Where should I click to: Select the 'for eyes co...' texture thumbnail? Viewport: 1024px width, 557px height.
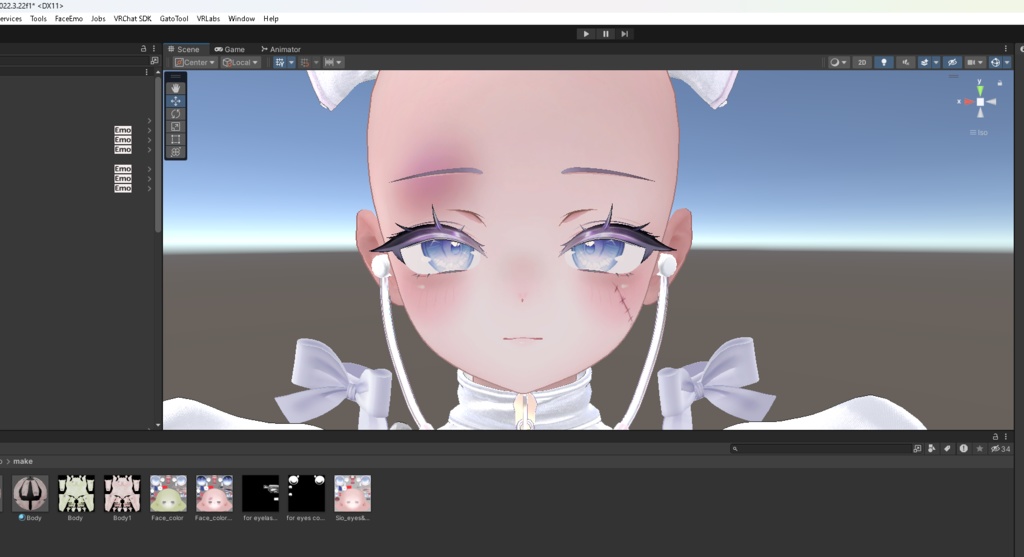306,494
